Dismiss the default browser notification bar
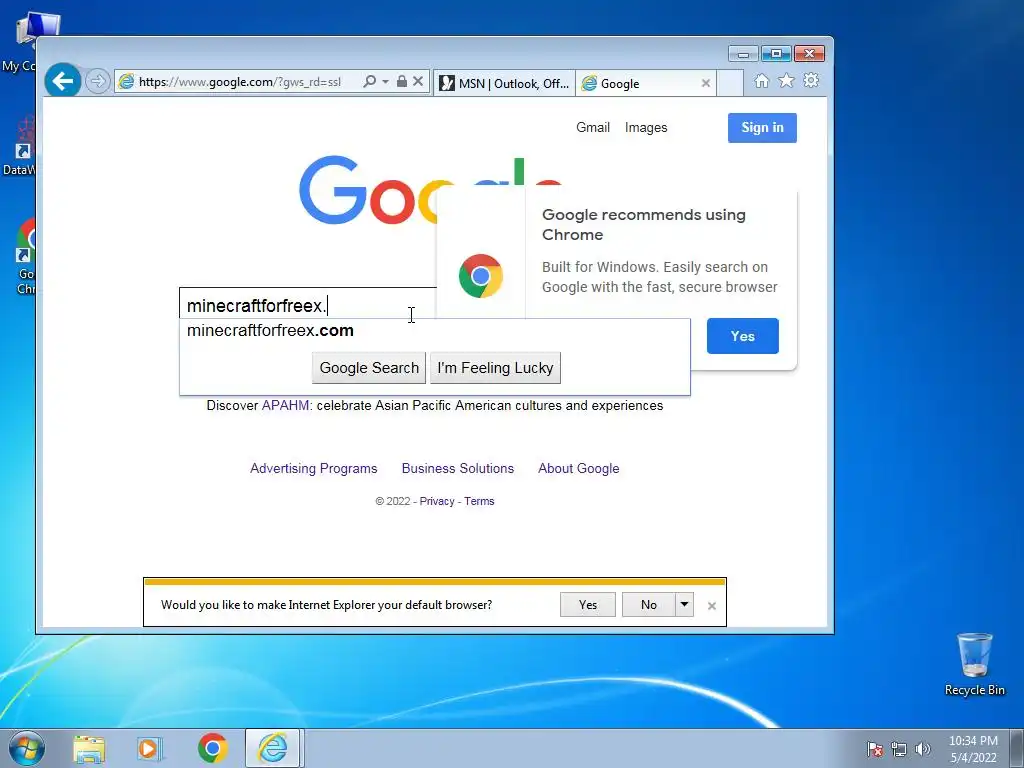Viewport: 1024px width, 768px height. point(712,606)
